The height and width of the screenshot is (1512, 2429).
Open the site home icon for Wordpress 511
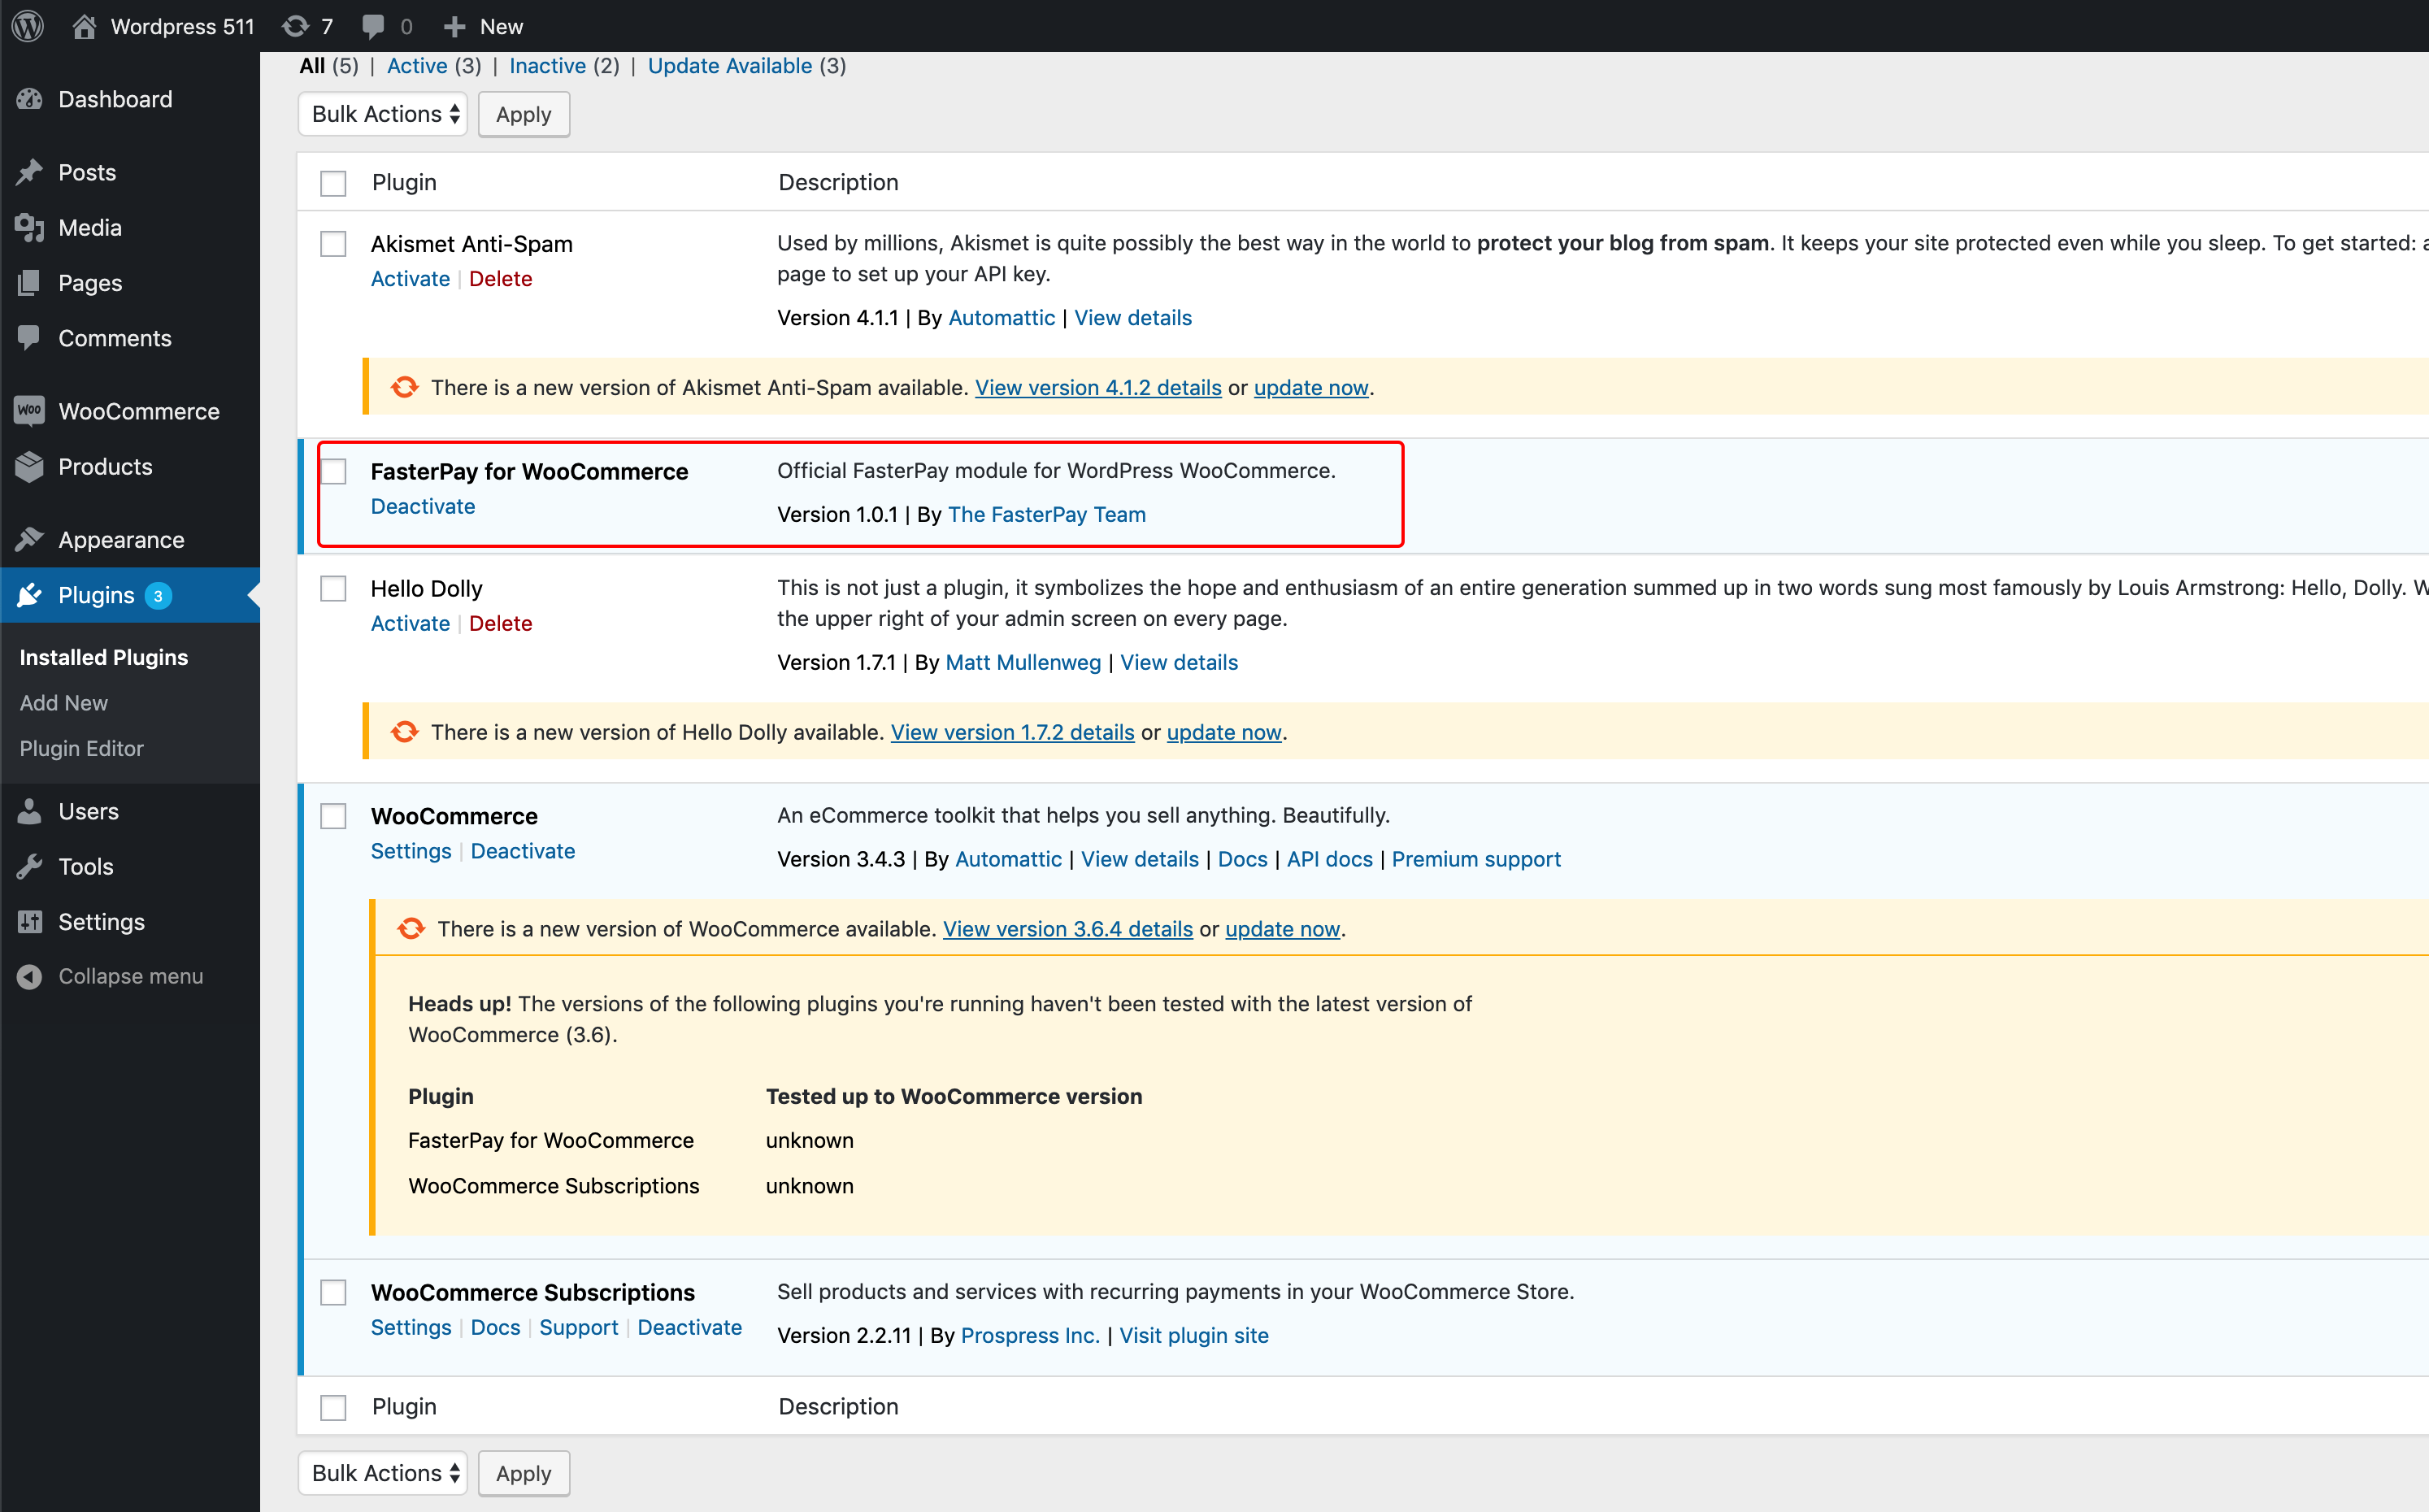pos(84,26)
